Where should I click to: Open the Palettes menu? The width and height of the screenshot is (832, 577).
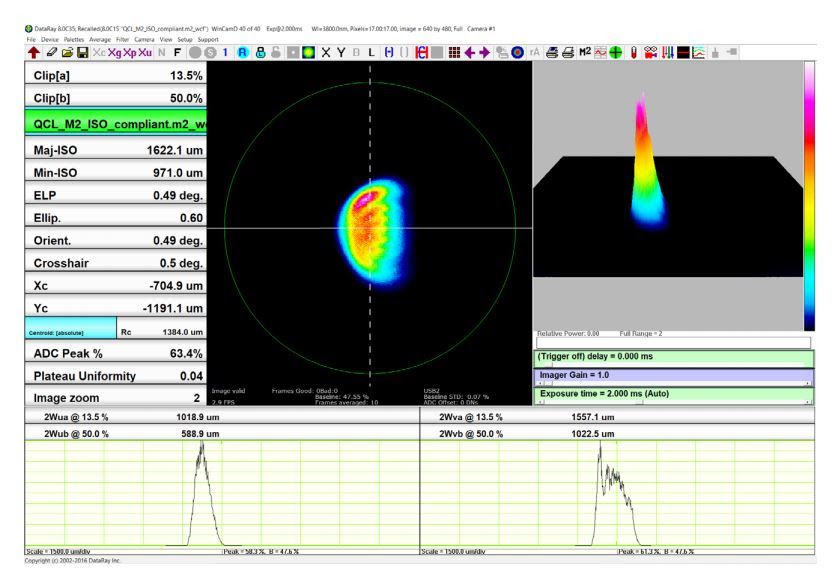click(x=74, y=39)
